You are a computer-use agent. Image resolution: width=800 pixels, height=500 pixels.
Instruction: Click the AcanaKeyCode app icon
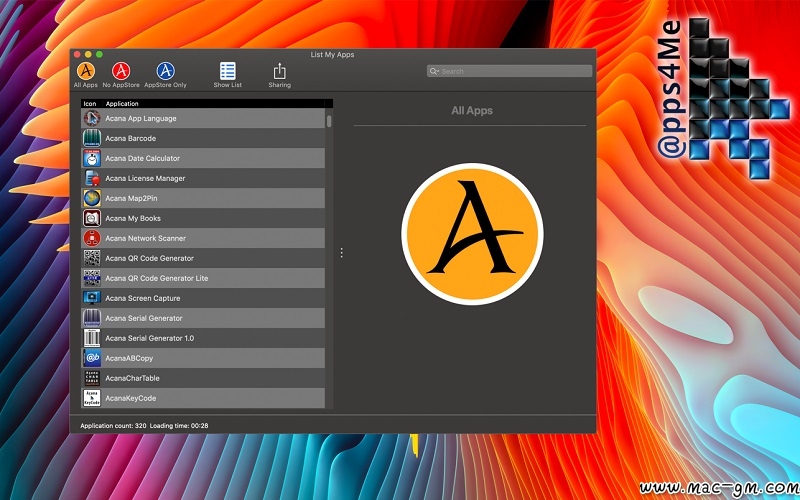pos(92,398)
